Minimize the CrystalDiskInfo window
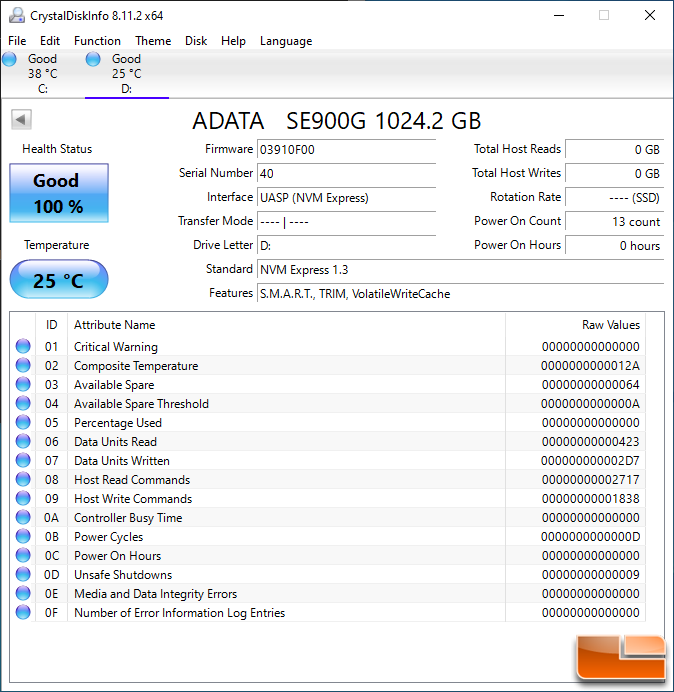Viewport: 674px width, 692px height. tap(559, 15)
